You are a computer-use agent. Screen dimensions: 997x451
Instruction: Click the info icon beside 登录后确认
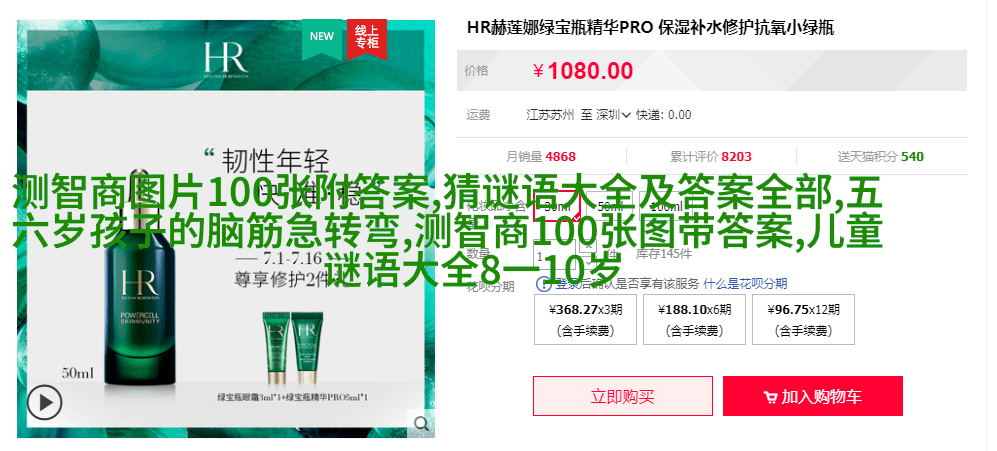point(544,284)
